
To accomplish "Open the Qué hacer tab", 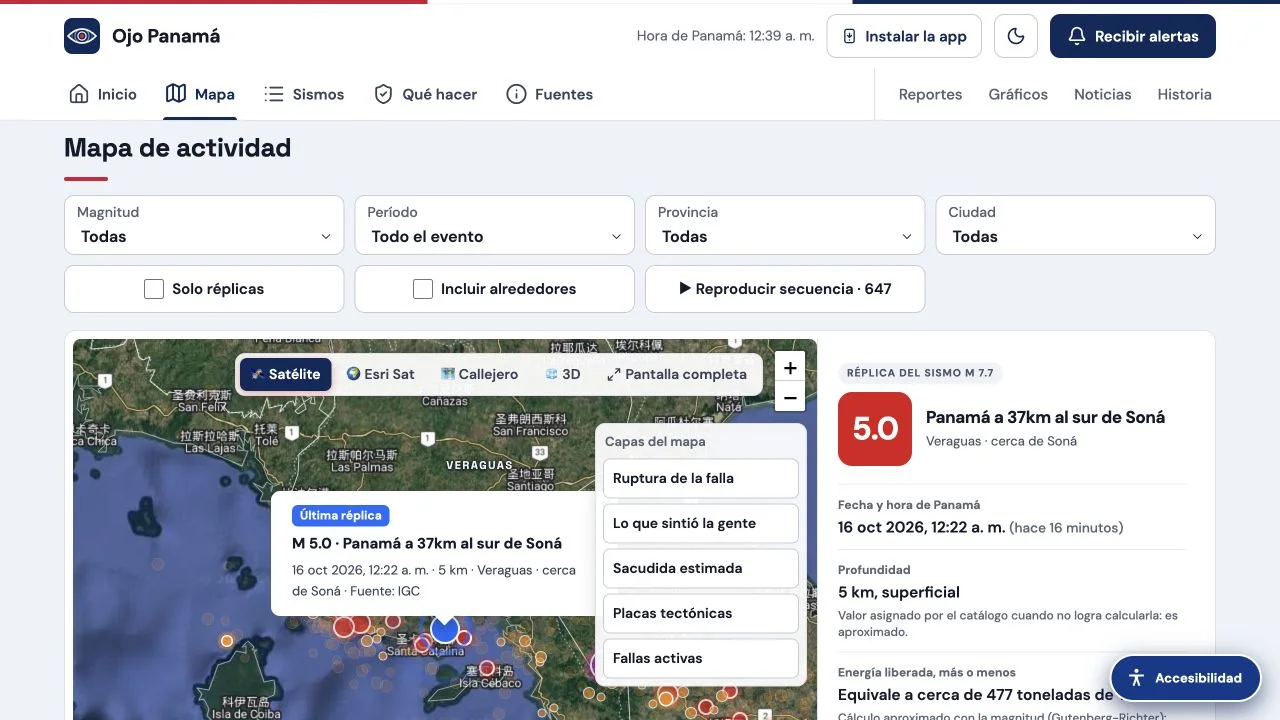I will pos(425,94).
